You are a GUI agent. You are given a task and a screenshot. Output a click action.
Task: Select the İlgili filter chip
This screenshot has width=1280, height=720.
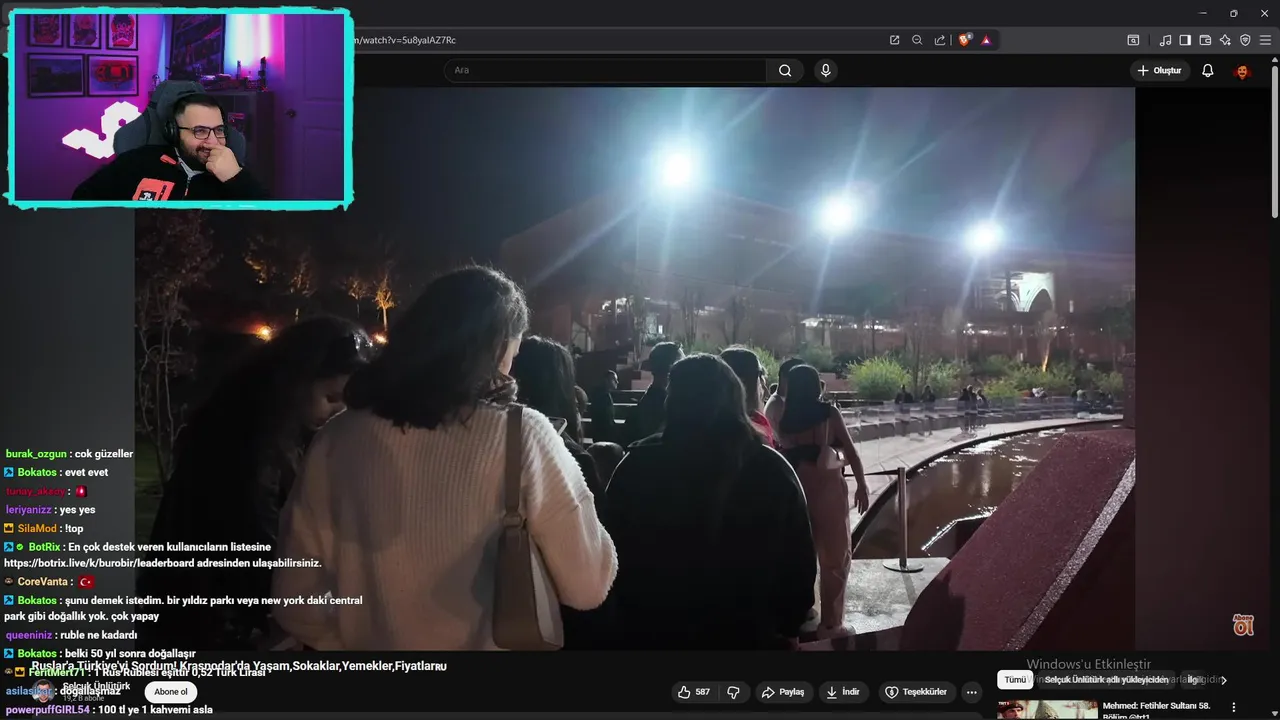coord(1194,680)
